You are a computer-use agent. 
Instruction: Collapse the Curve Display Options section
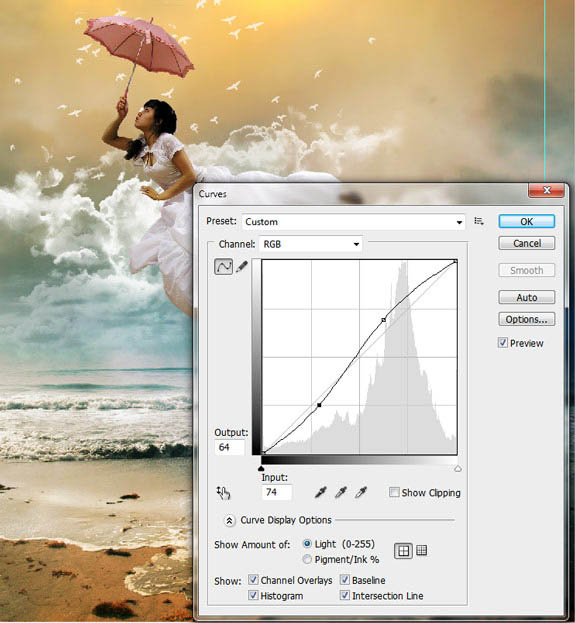pos(229,520)
